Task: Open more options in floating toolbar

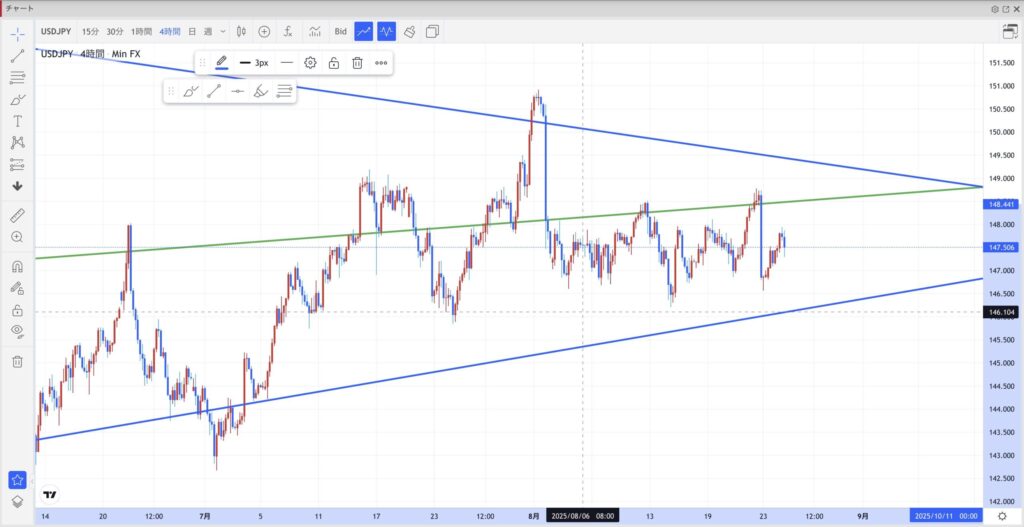Action: tap(381, 63)
